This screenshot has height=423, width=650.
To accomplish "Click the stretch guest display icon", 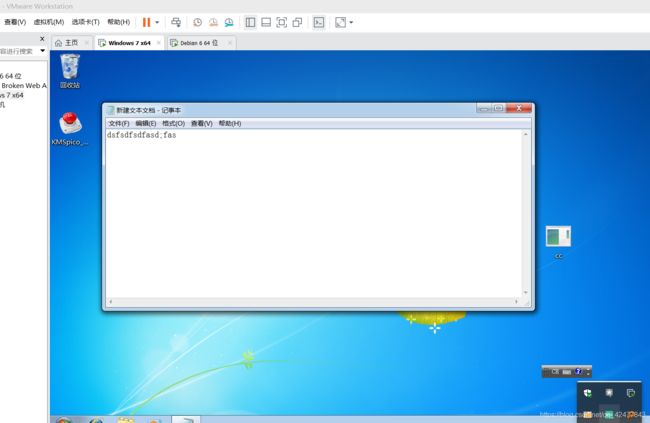I will coord(340,22).
